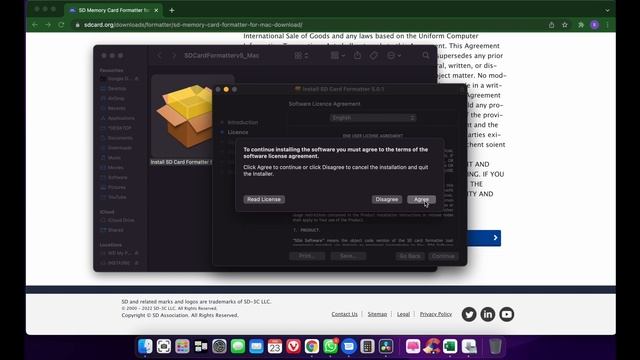Viewport: 640px width, 360px height.
Task: Click dimmed Print button in installer
Action: click(307, 256)
